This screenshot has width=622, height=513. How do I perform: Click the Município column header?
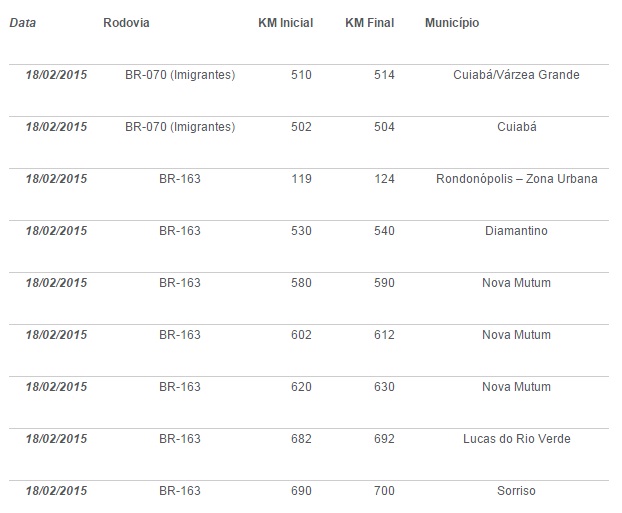click(x=451, y=23)
